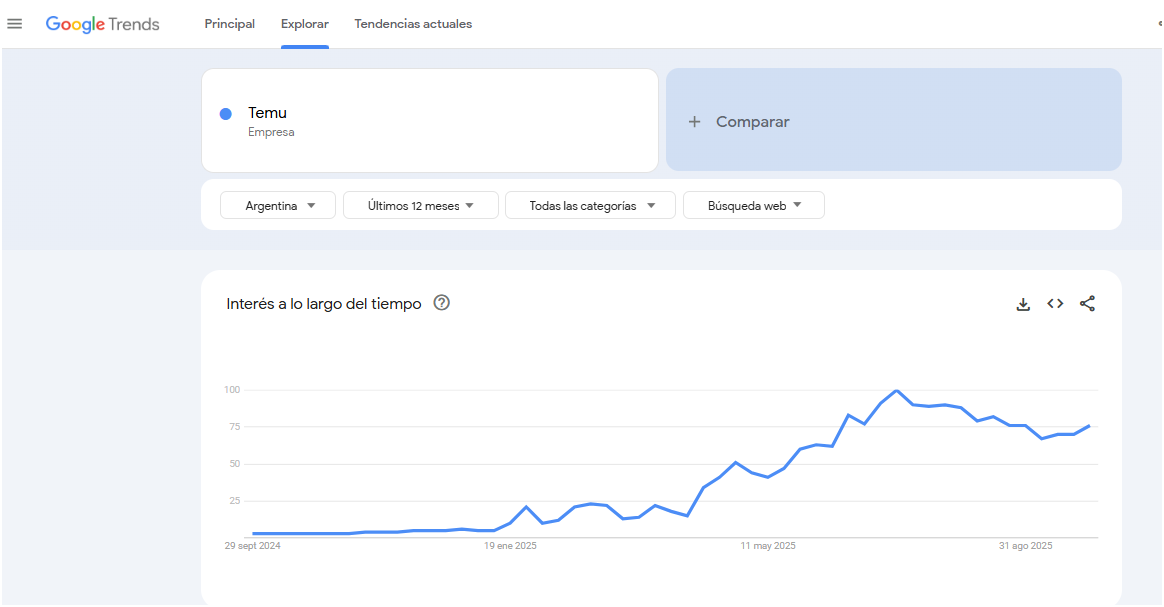Open the hamburger main menu

coord(14,24)
